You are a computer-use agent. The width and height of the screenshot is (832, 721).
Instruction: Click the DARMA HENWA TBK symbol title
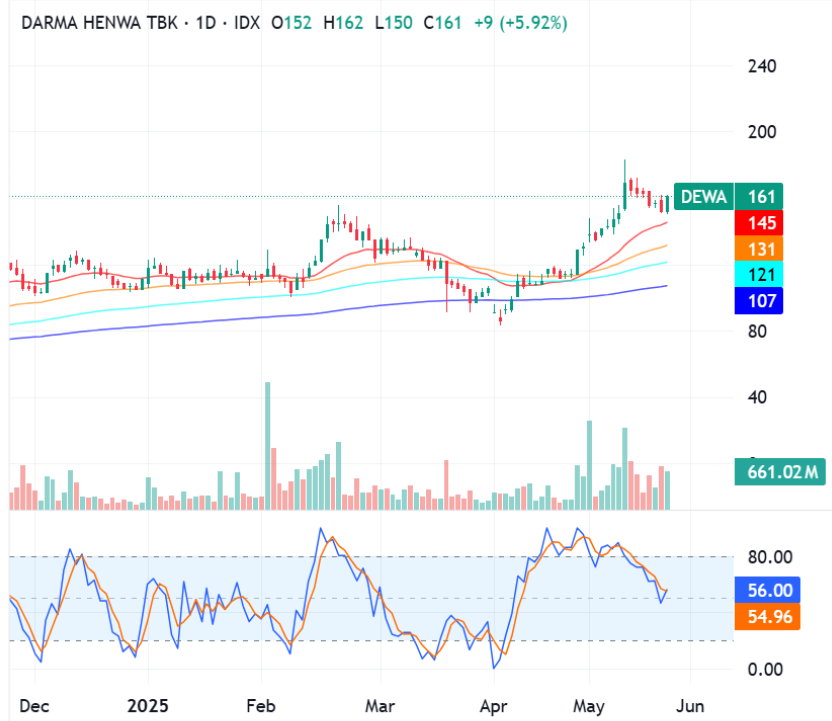[99, 23]
